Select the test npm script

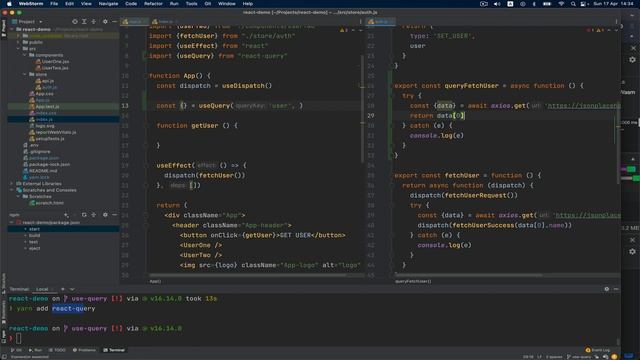pyautogui.click(x=33, y=242)
